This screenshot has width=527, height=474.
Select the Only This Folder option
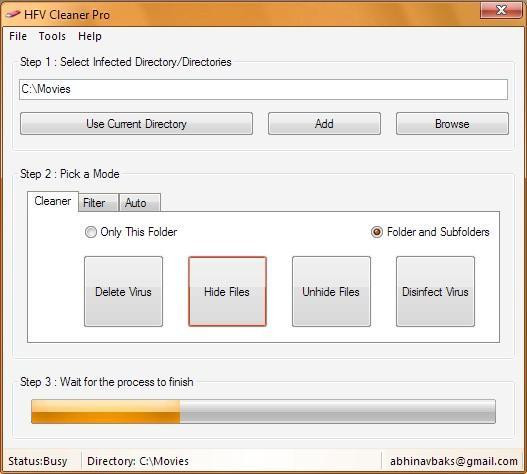131,232
